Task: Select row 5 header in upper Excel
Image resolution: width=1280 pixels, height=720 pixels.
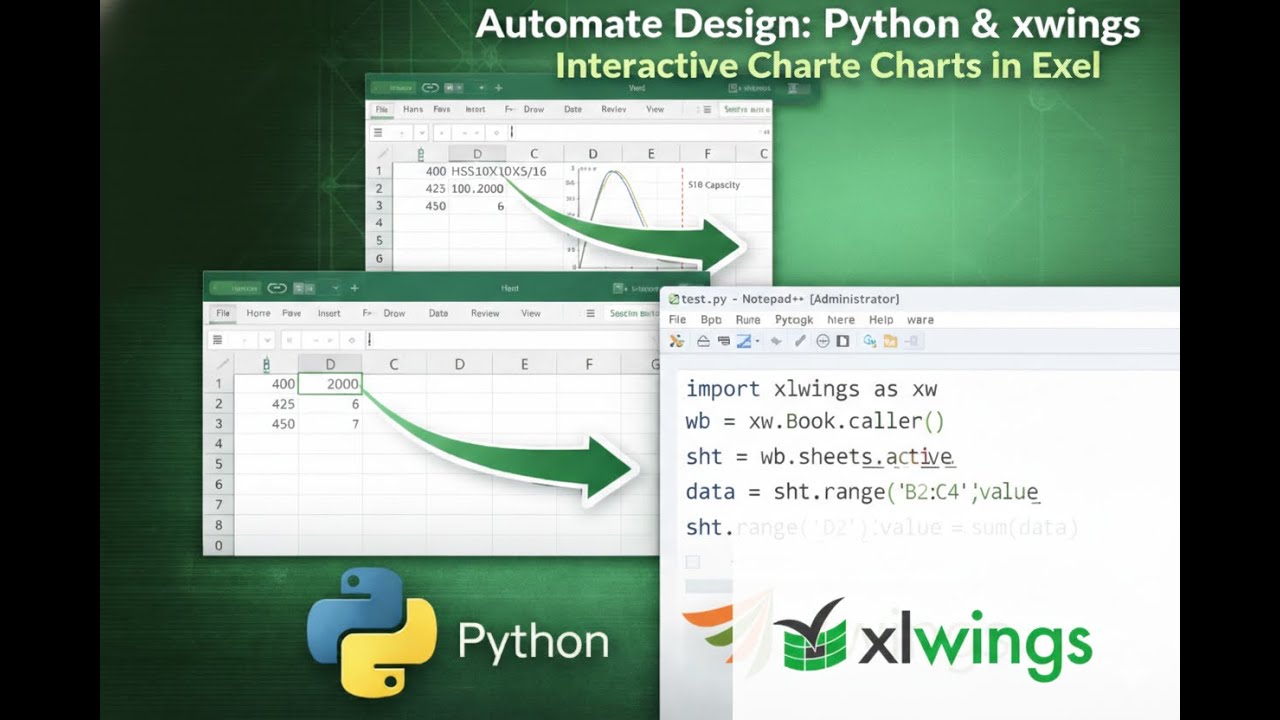Action: [x=379, y=240]
